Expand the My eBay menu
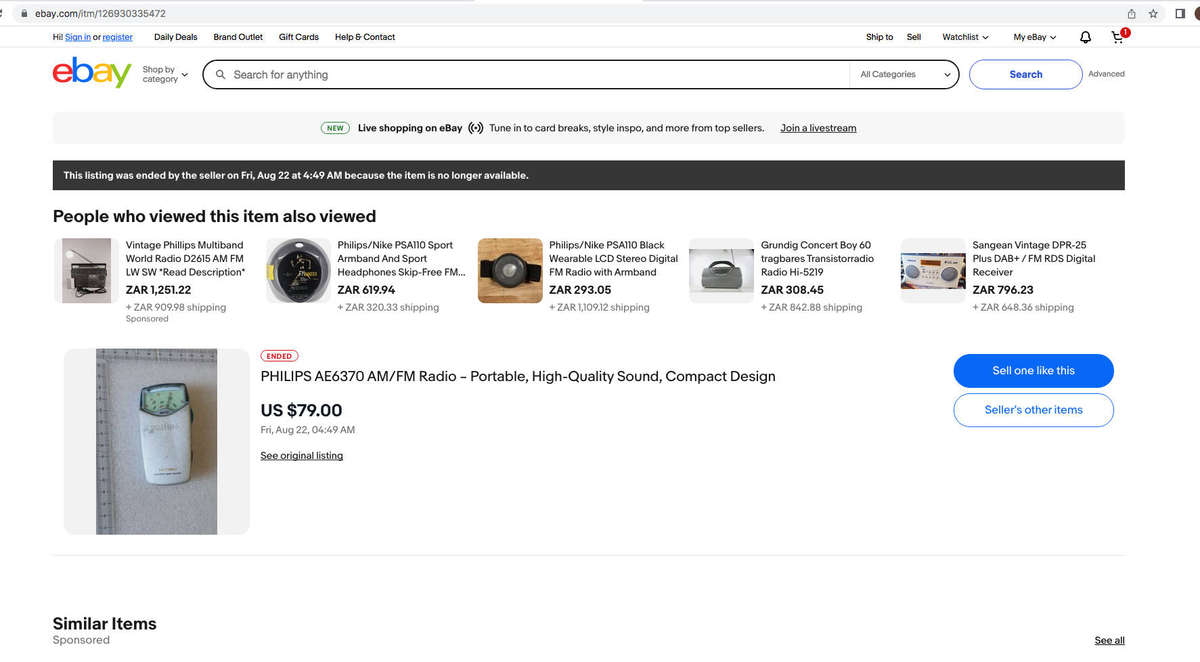The image size is (1200, 662). click(x=1034, y=37)
